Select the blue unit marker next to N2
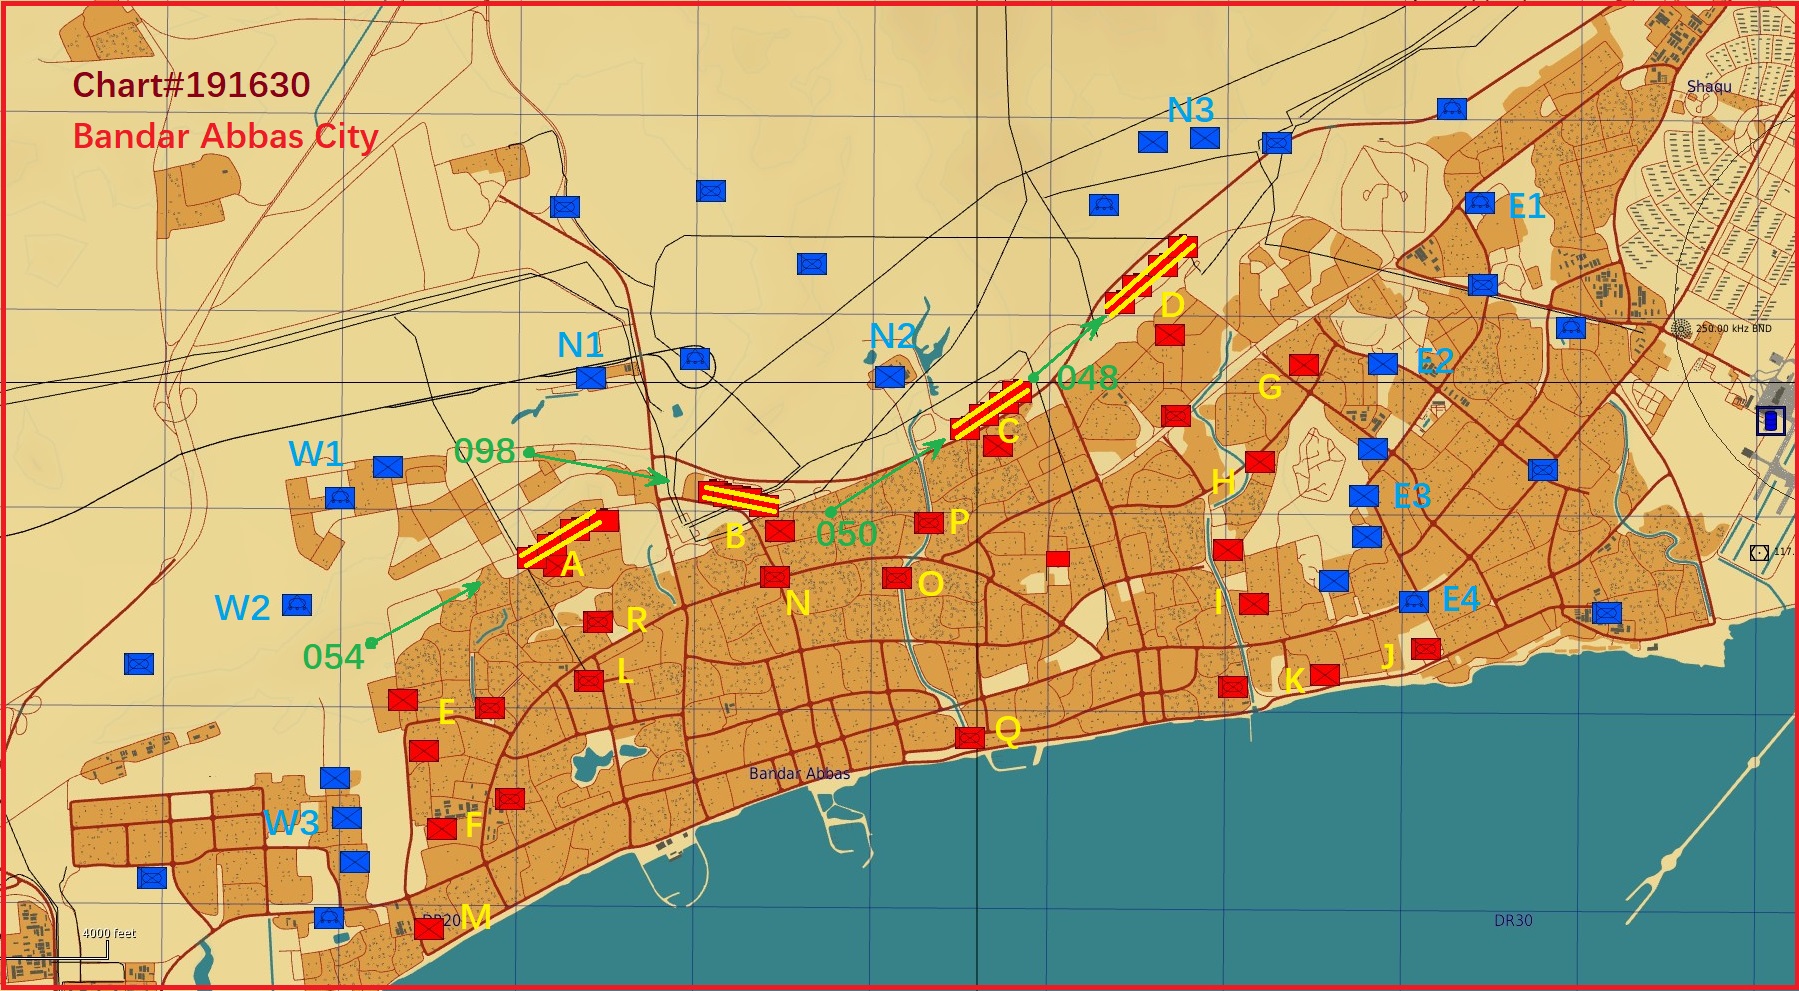The image size is (1799, 991). (889, 377)
